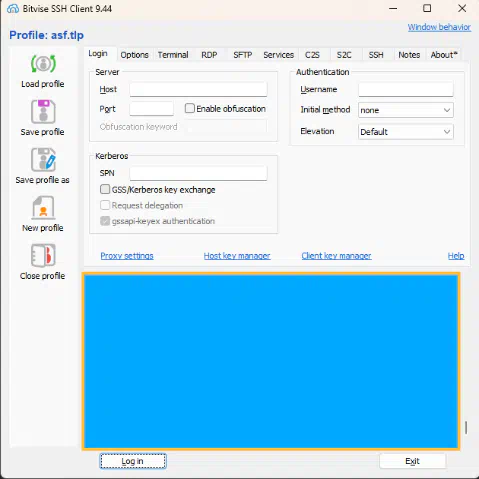Image resolution: width=479 pixels, height=479 pixels.
Task: Enable obfuscation checkbox
Action: [x=189, y=108]
